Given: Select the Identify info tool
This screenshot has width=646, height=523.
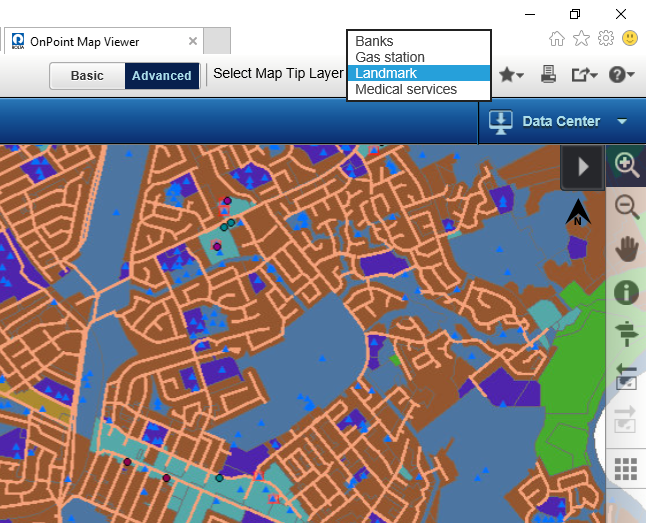Looking at the screenshot, I should pyautogui.click(x=627, y=292).
